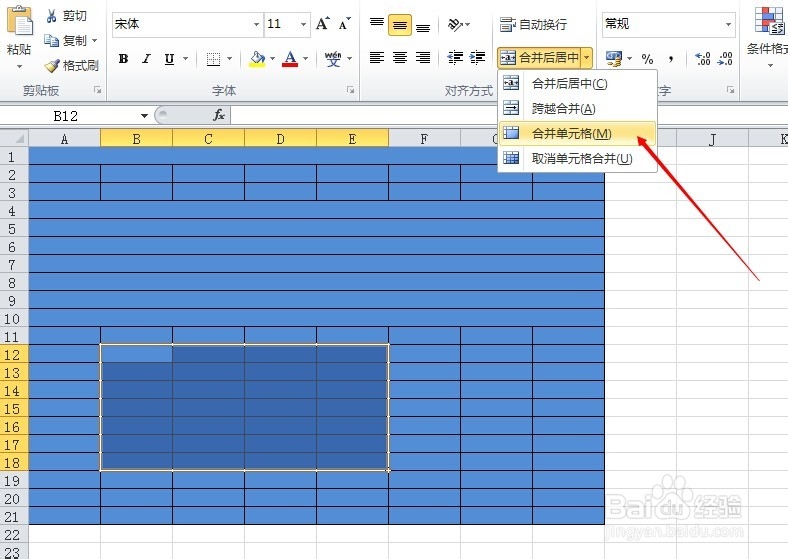This screenshot has height=559, width=788.
Task: Click the Paste clipboard icon
Action: coord(19,21)
